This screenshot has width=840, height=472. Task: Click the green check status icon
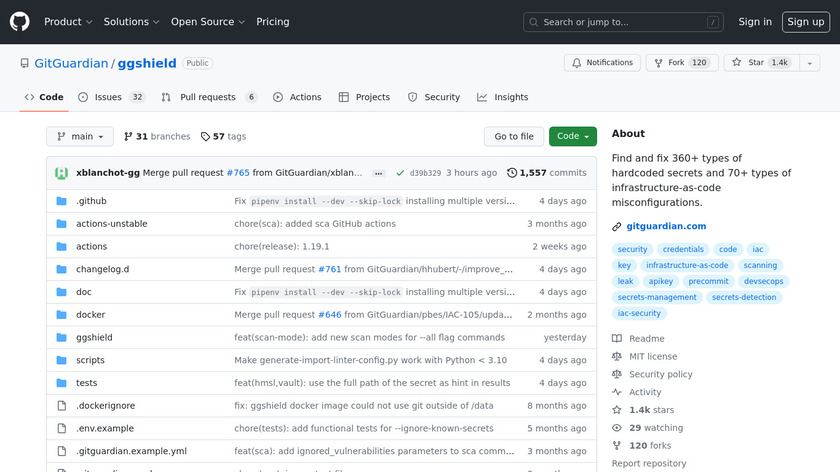(x=400, y=173)
